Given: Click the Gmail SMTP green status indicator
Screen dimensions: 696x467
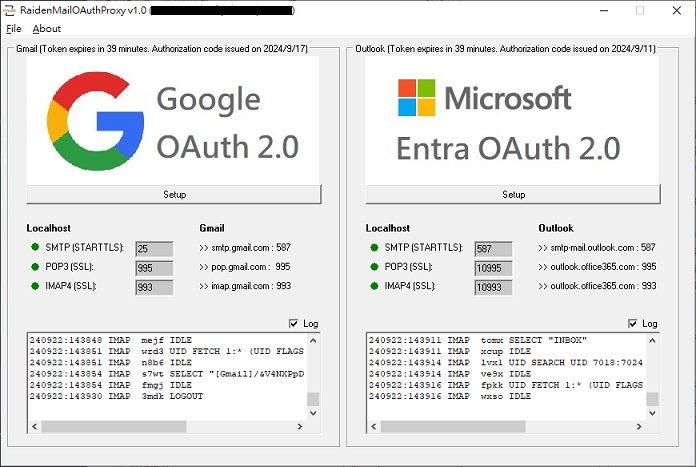Looking at the screenshot, I should (35, 247).
